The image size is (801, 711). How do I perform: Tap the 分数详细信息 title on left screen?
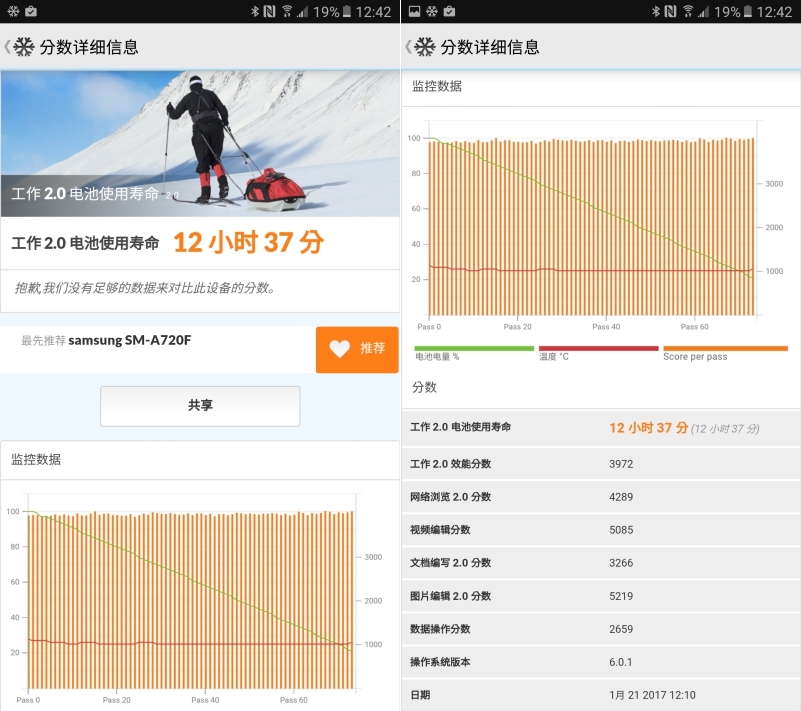pos(89,47)
